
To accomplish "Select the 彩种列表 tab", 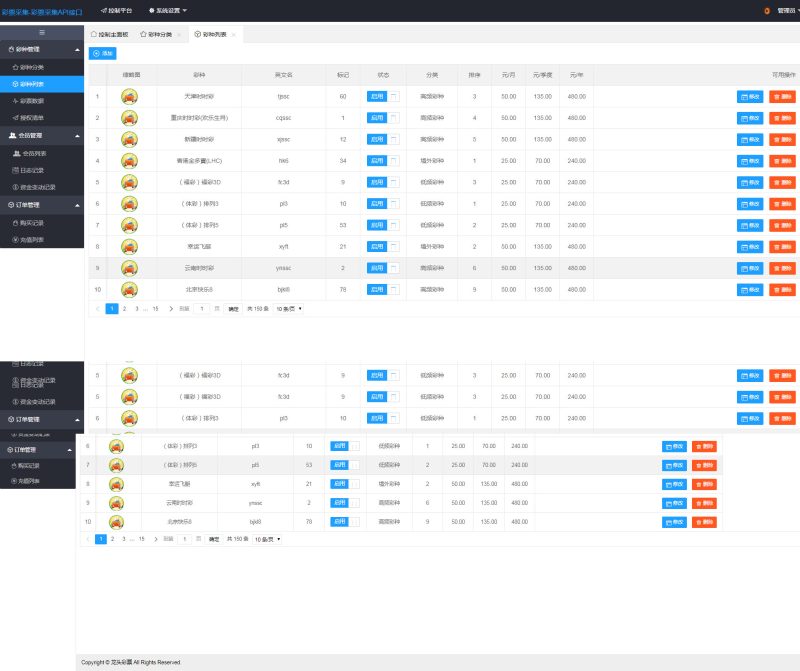I will pyautogui.click(x=211, y=35).
